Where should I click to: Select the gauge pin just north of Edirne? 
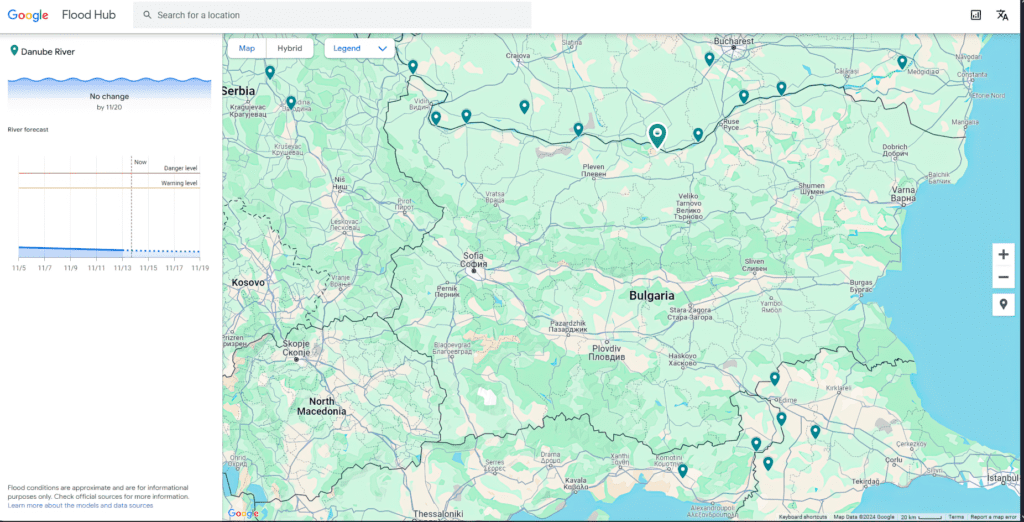pos(775,378)
